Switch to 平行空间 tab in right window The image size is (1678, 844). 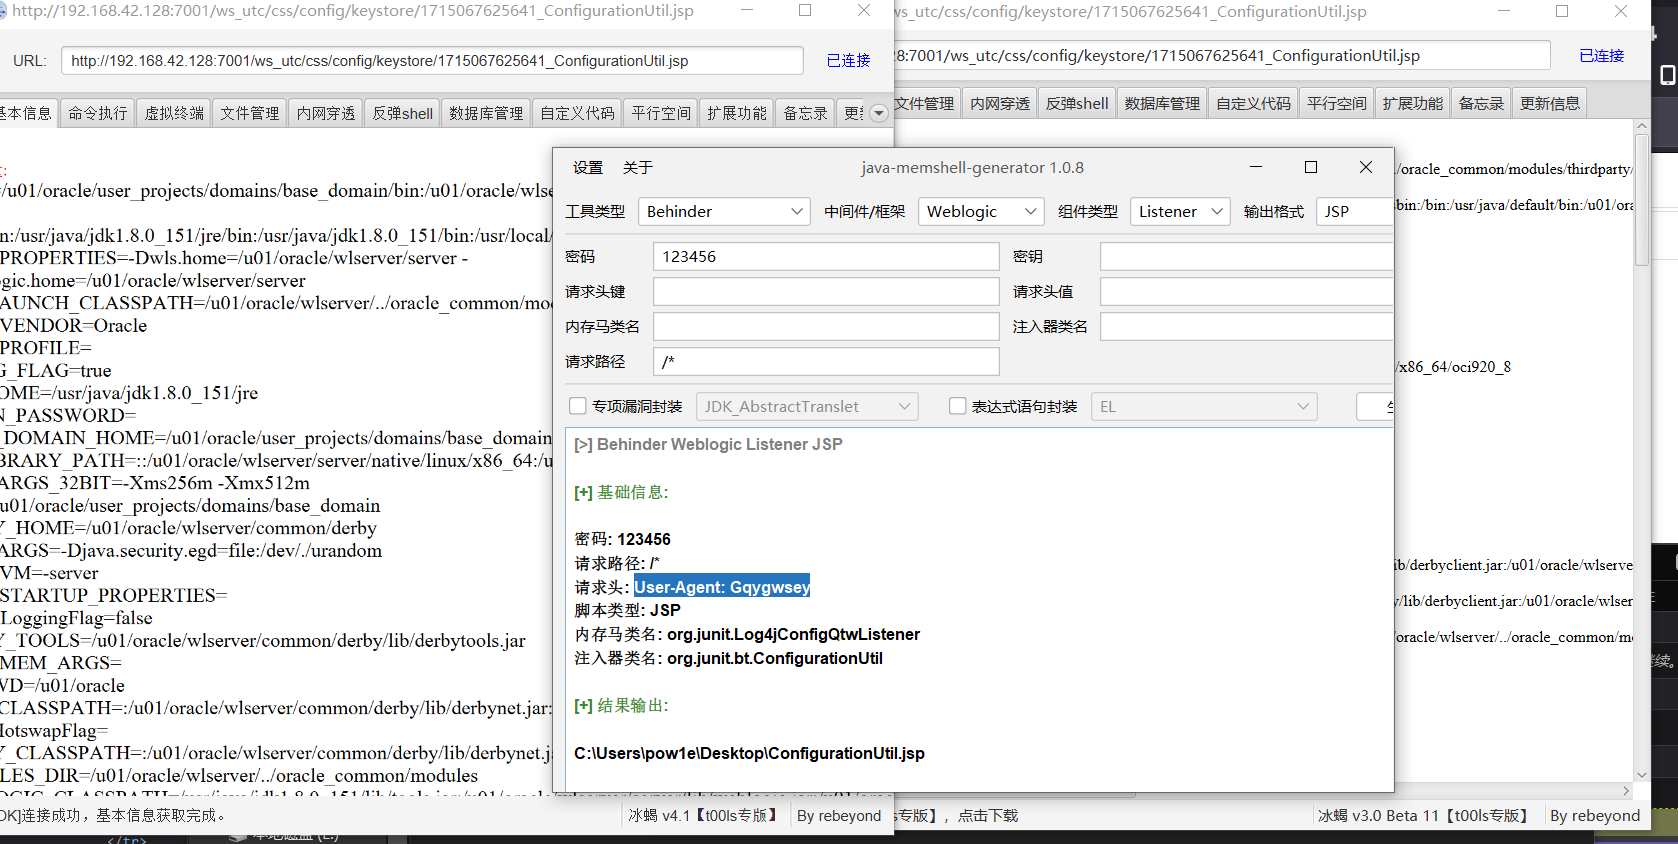tap(1337, 103)
